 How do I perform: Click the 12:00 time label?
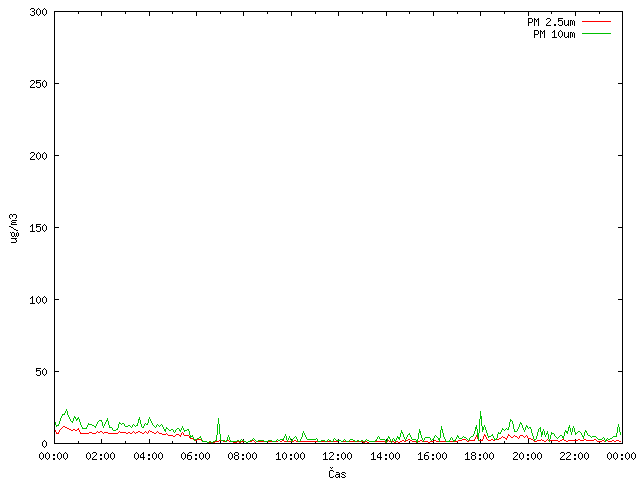tap(338, 456)
